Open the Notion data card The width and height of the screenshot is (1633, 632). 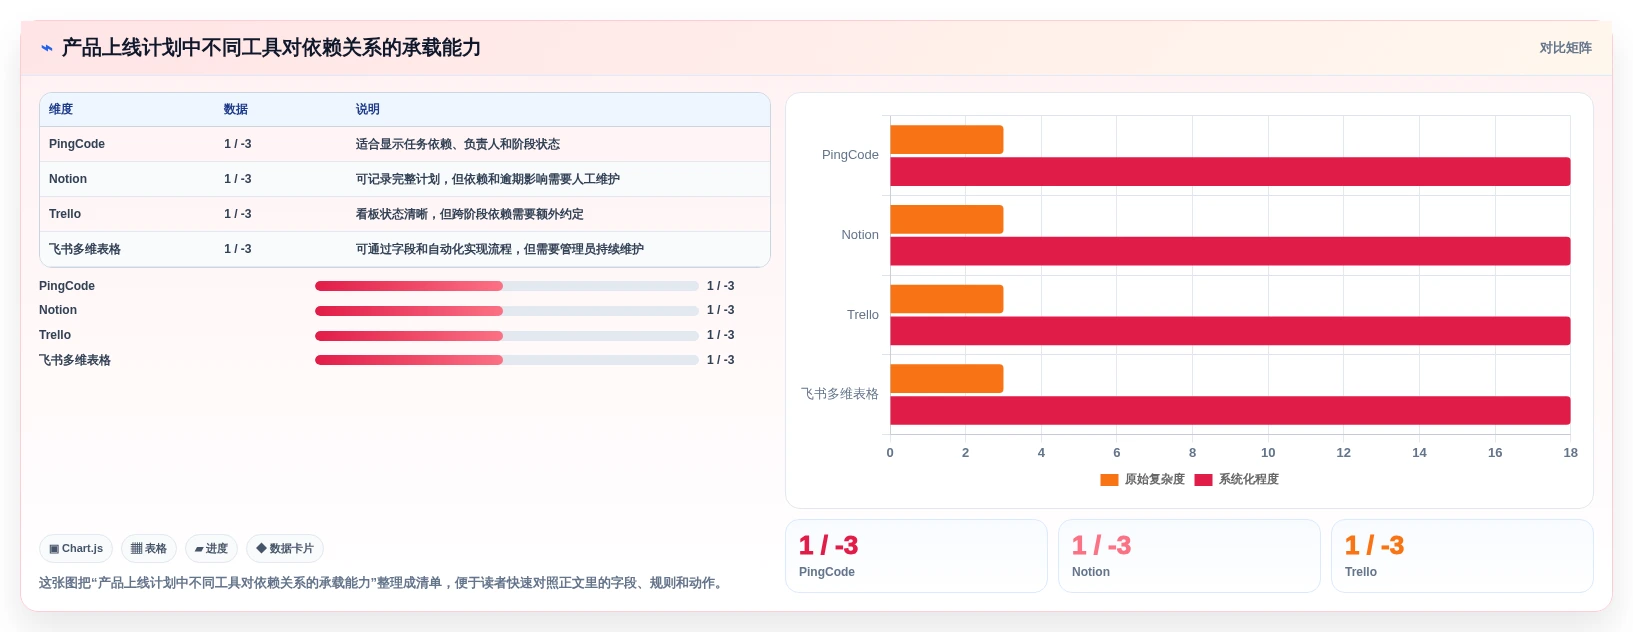[x=1189, y=556]
